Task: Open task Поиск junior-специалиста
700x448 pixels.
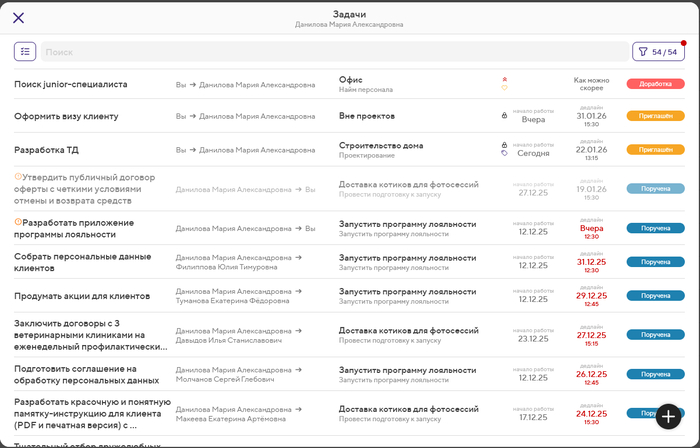Action: point(71,85)
